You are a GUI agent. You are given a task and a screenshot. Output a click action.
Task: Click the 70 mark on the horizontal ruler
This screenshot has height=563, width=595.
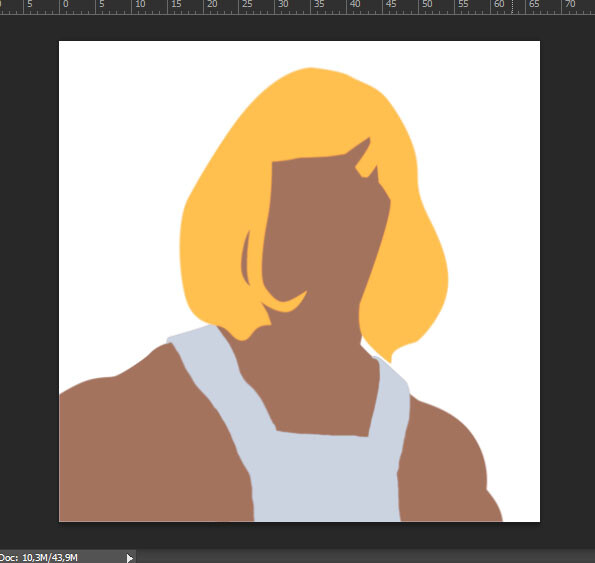(570, 4)
